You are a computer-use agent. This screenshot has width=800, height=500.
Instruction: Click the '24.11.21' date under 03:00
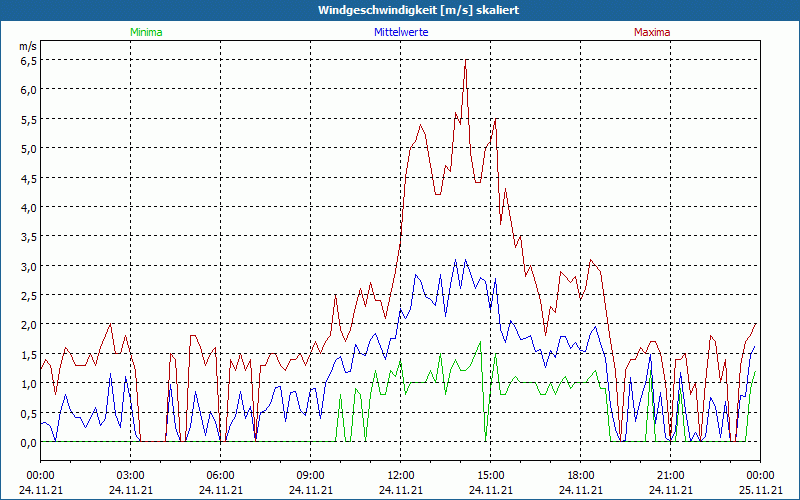[131, 490]
